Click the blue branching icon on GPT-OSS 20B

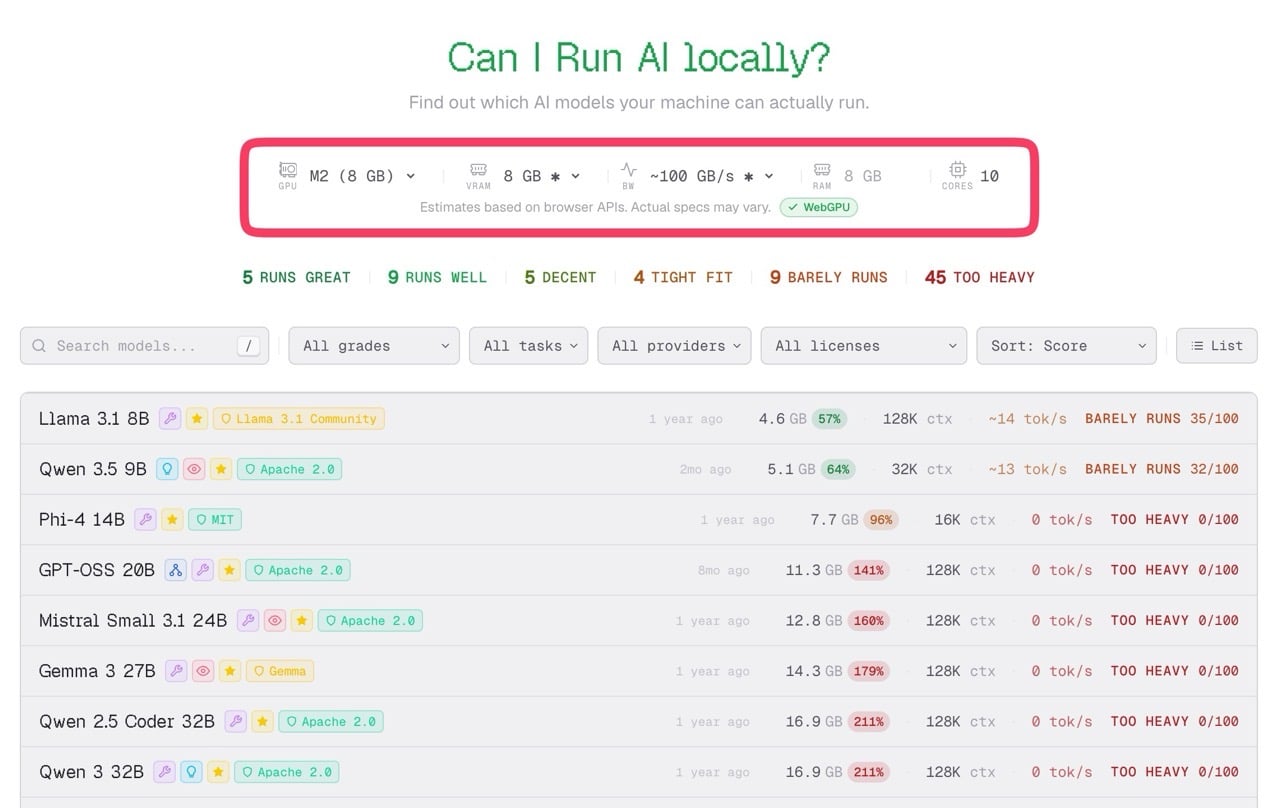(176, 570)
